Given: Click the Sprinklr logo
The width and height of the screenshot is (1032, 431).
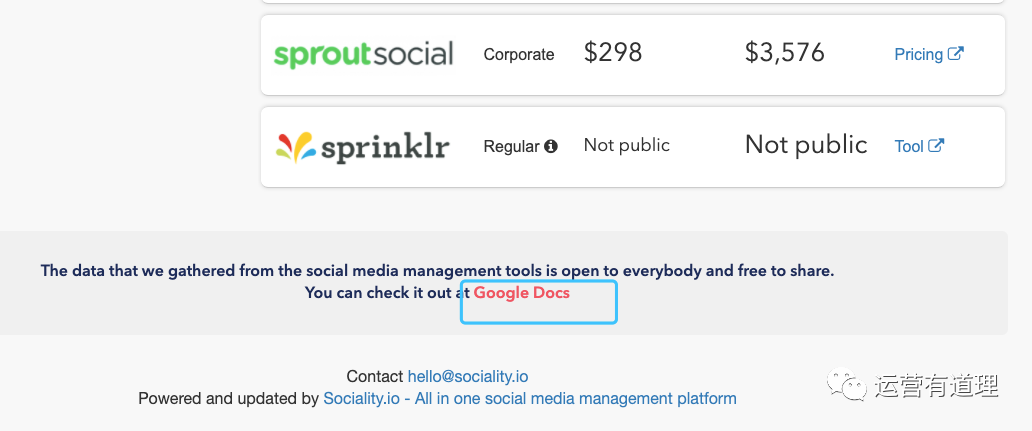Looking at the screenshot, I should click(x=363, y=147).
